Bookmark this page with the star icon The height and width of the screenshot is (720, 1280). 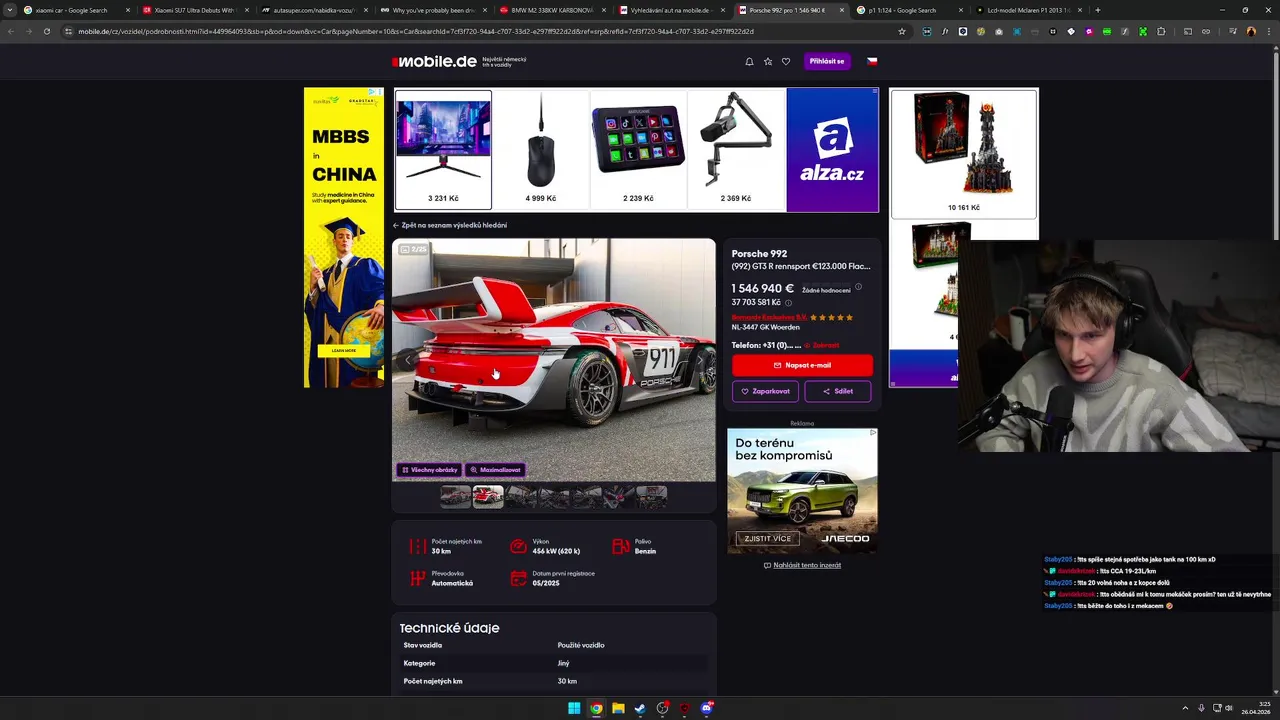(x=901, y=31)
